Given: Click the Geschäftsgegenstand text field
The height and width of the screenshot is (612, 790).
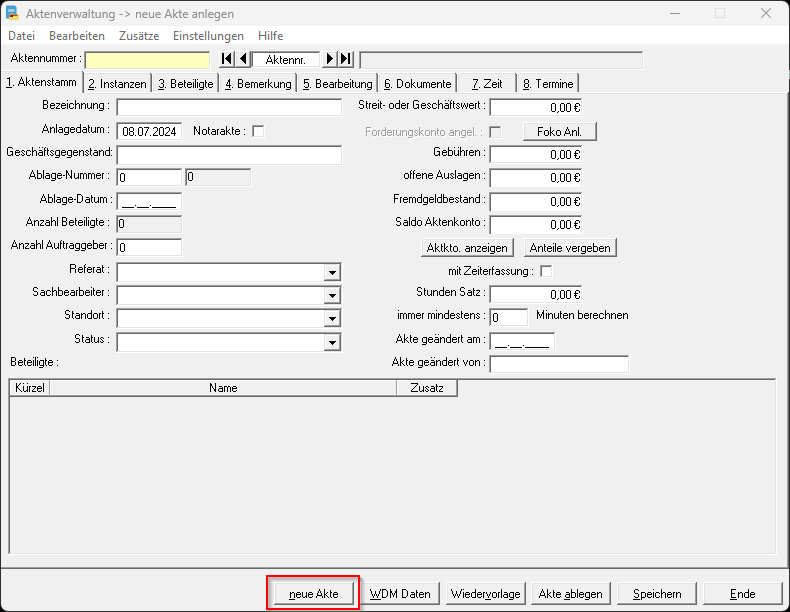Looking at the screenshot, I should (x=229, y=155).
